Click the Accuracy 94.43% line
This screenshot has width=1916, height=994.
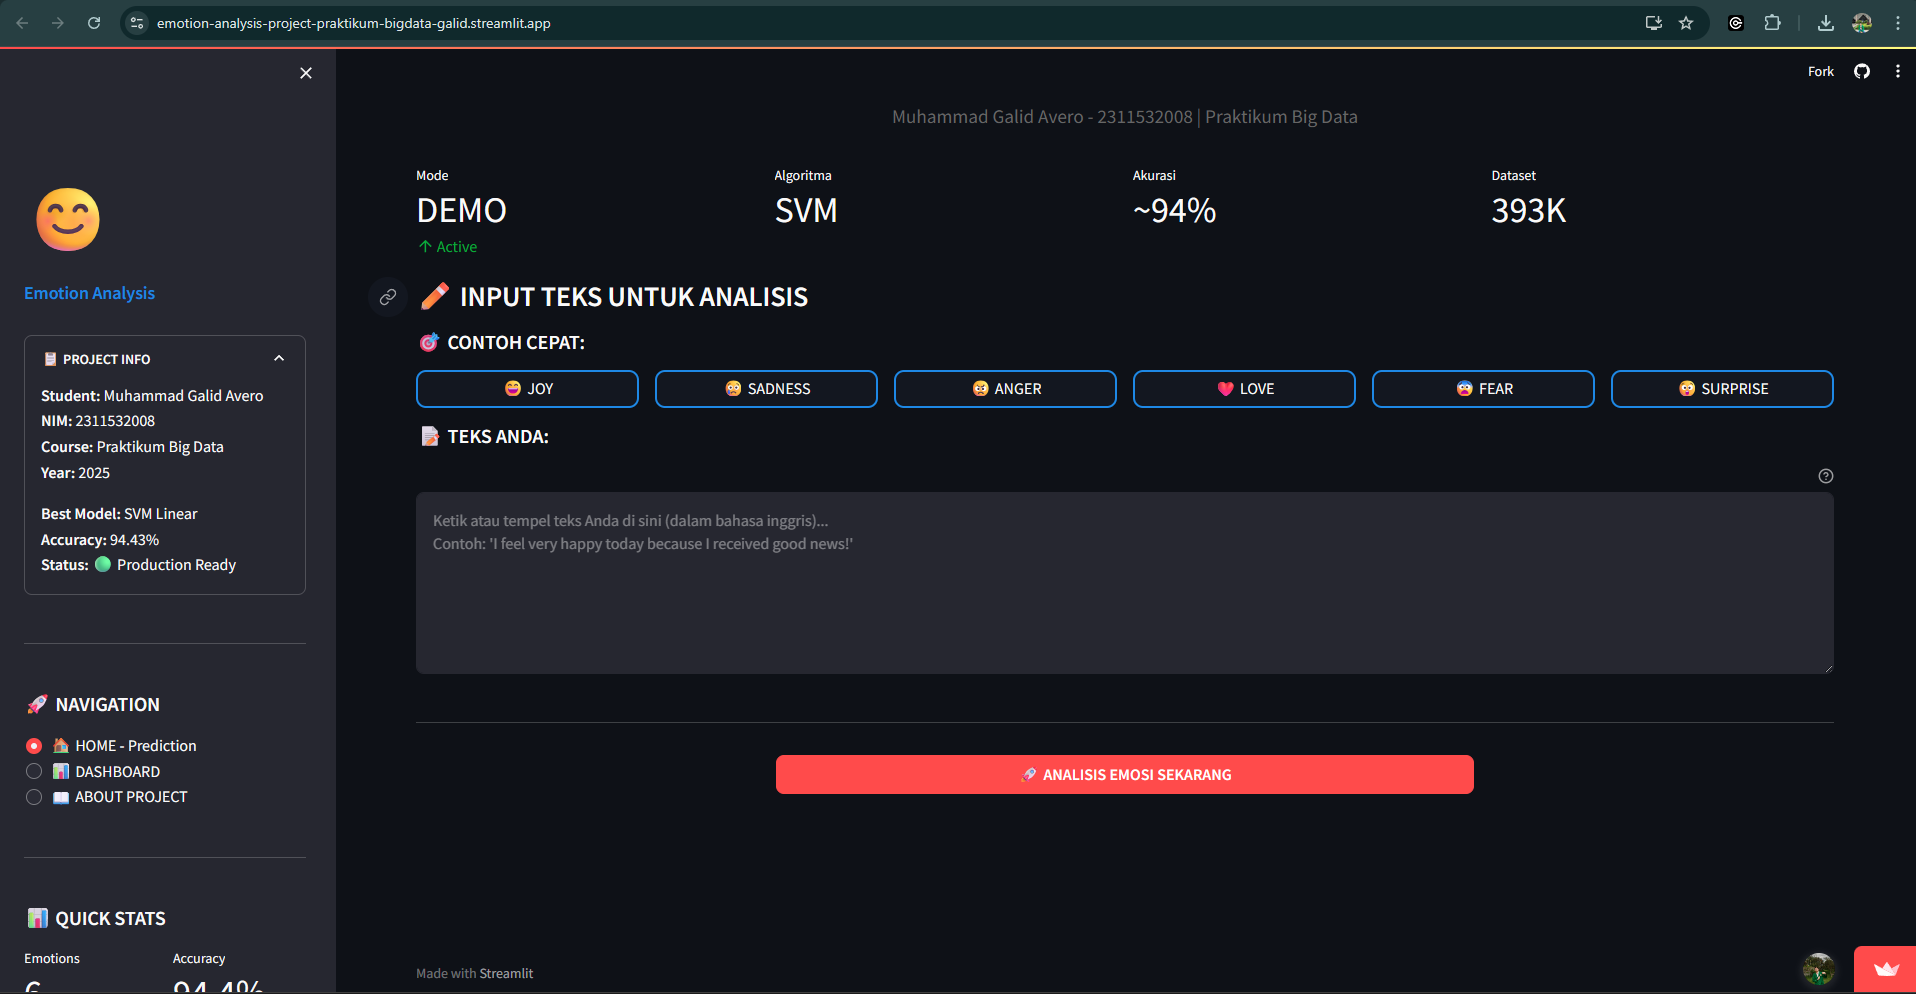point(100,540)
